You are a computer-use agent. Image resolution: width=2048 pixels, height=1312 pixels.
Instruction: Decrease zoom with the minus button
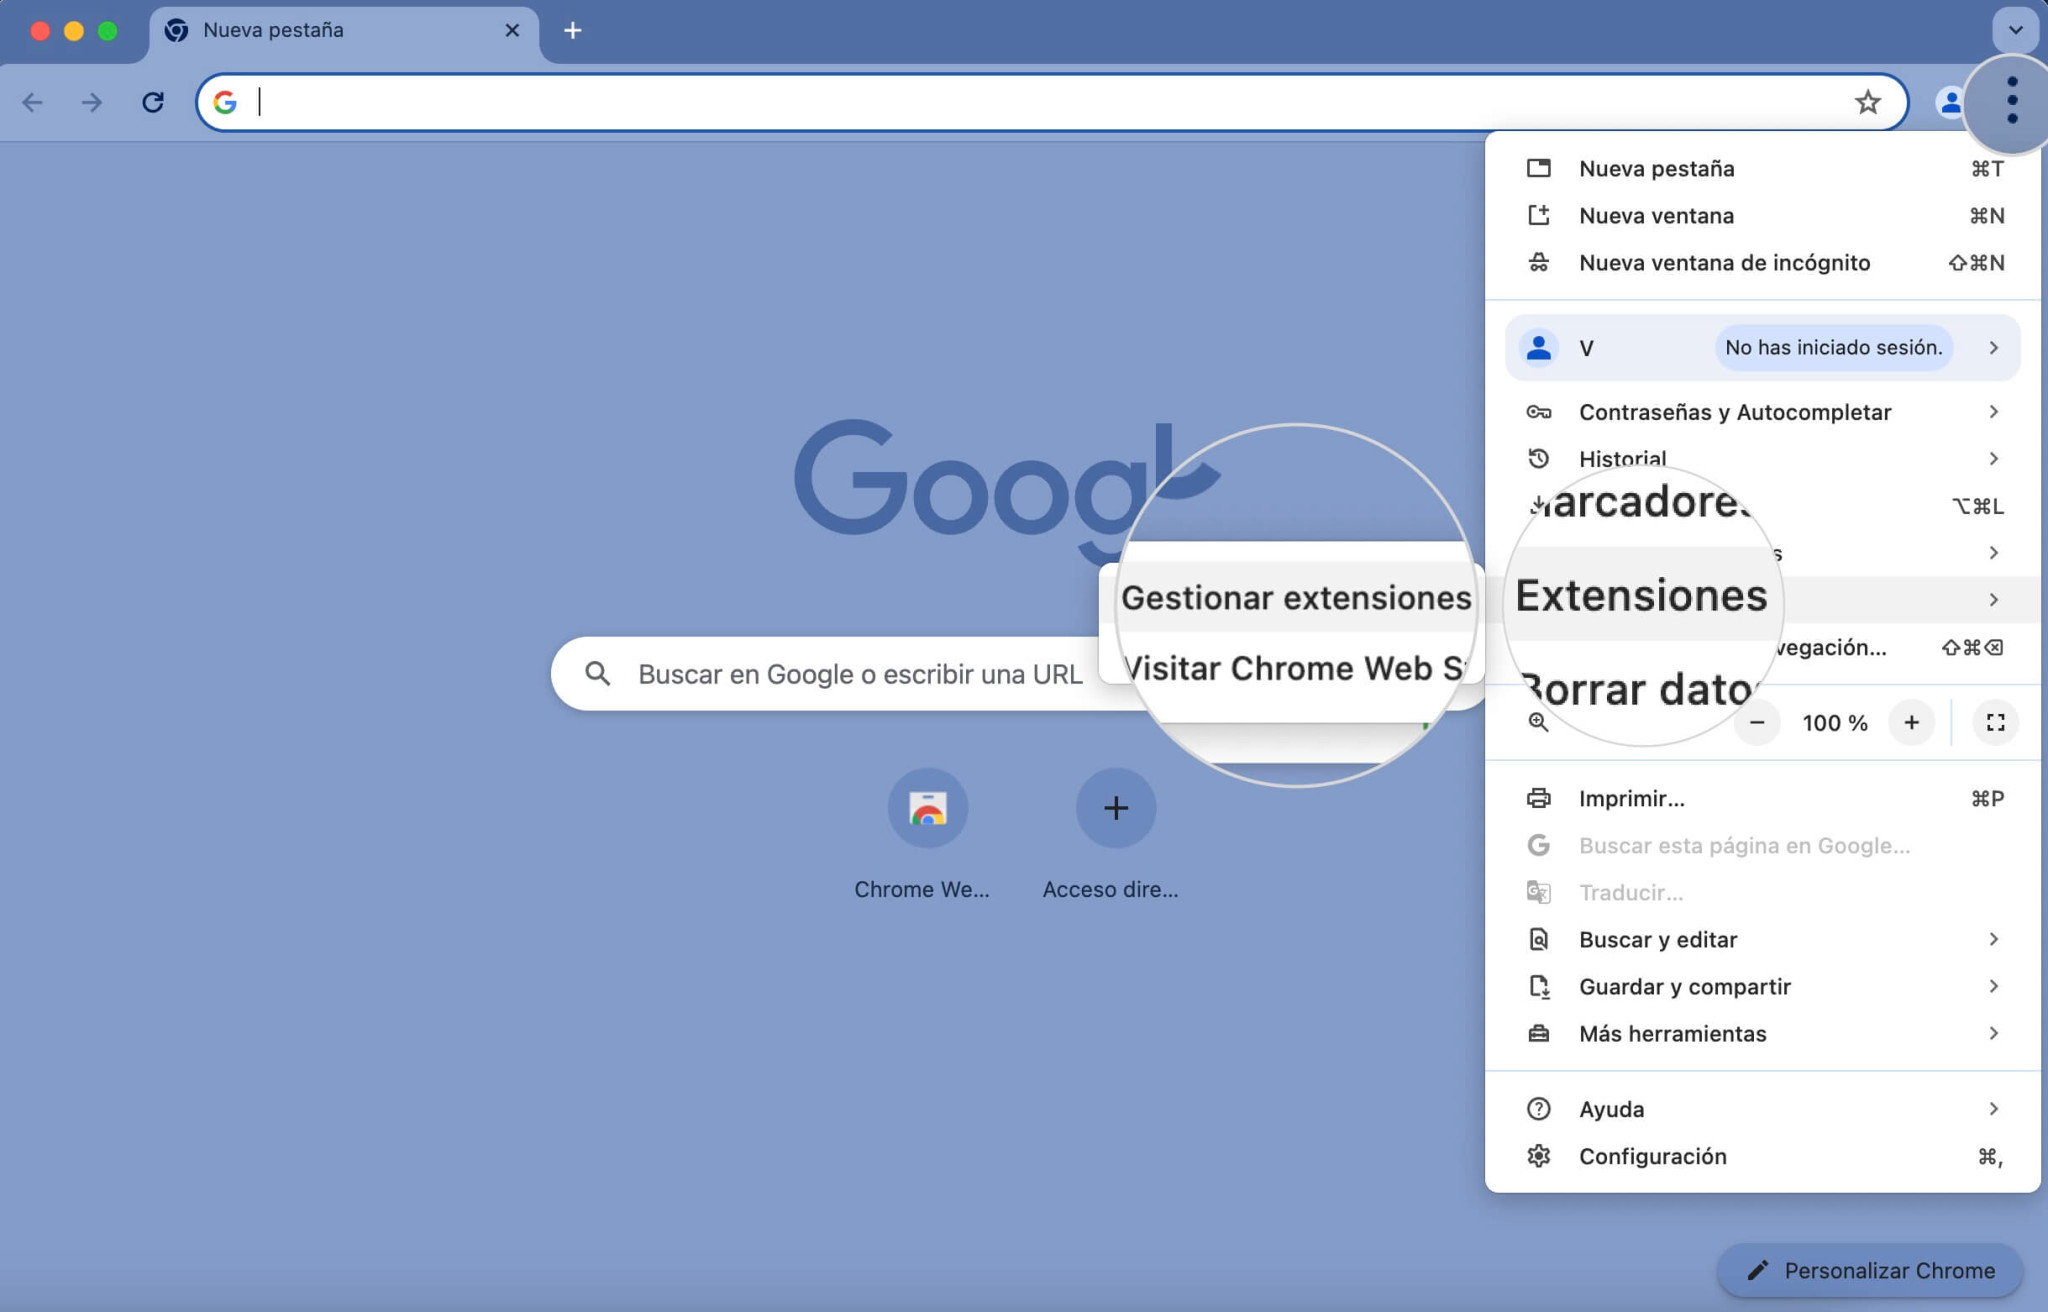[x=1757, y=722]
